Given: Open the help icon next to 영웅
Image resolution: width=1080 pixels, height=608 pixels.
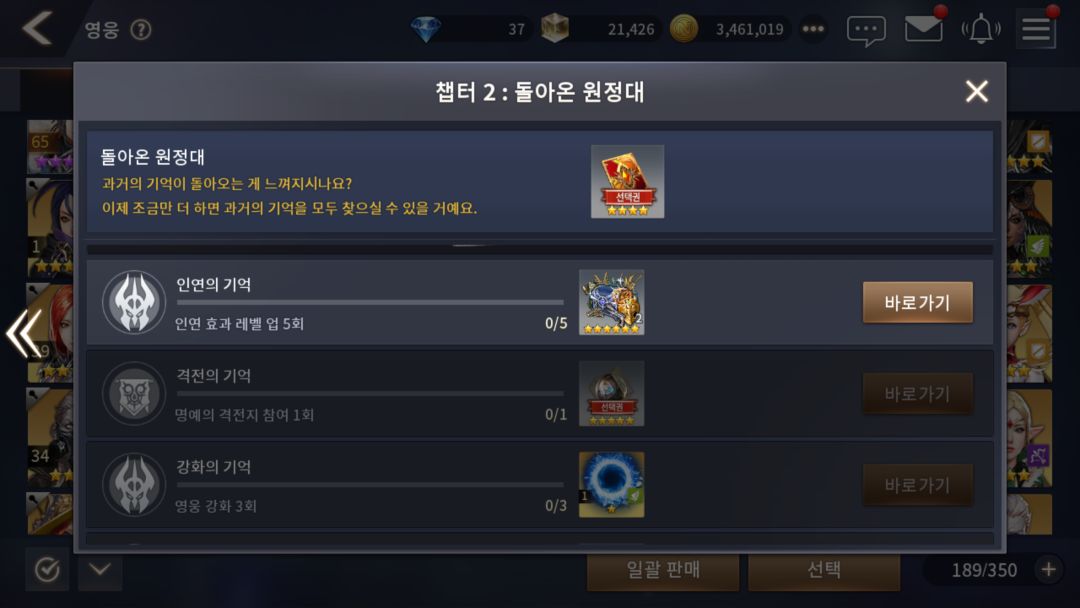Looking at the screenshot, I should pos(141,30).
